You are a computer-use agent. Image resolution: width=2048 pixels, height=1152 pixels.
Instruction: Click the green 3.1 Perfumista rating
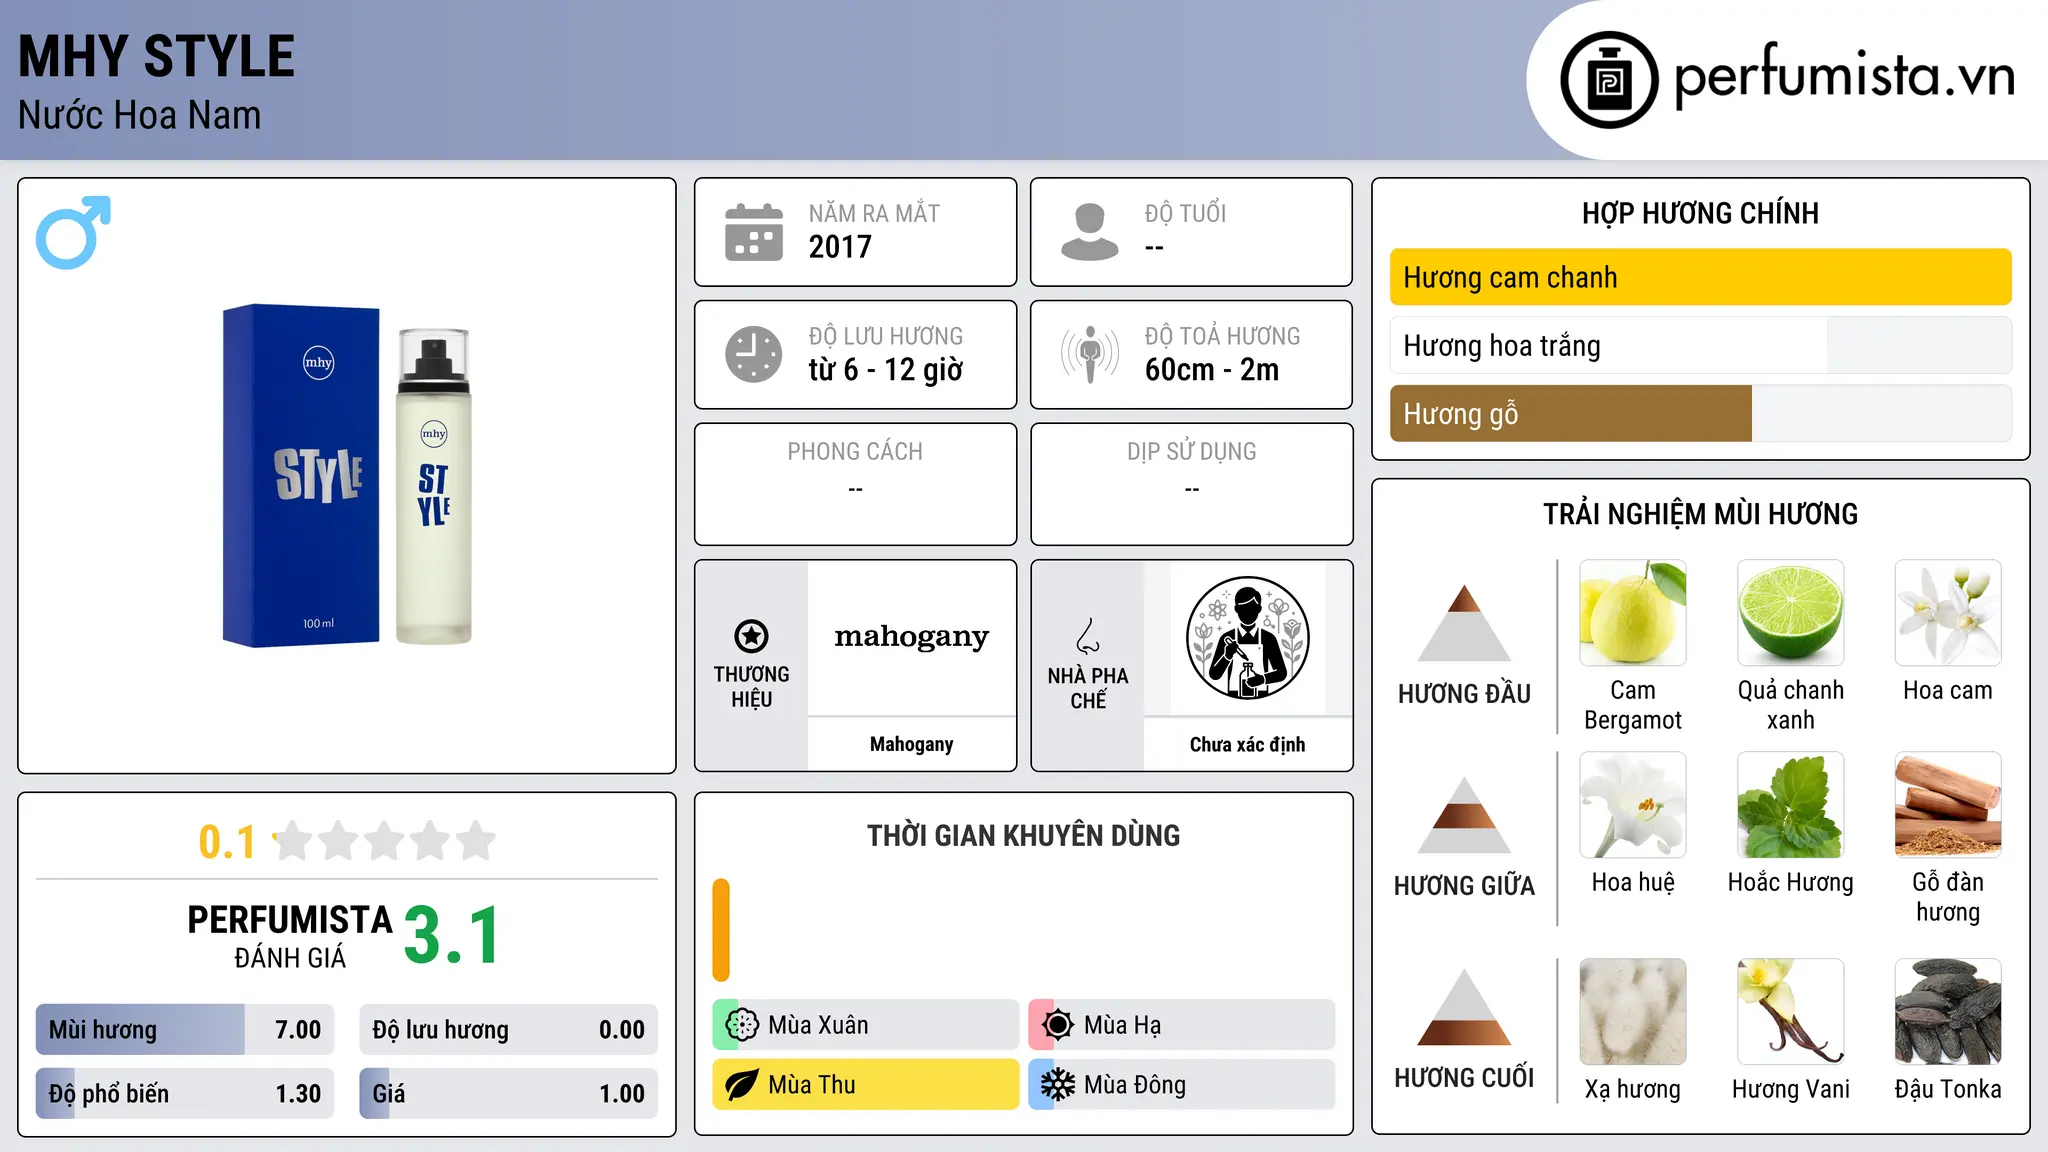452,936
